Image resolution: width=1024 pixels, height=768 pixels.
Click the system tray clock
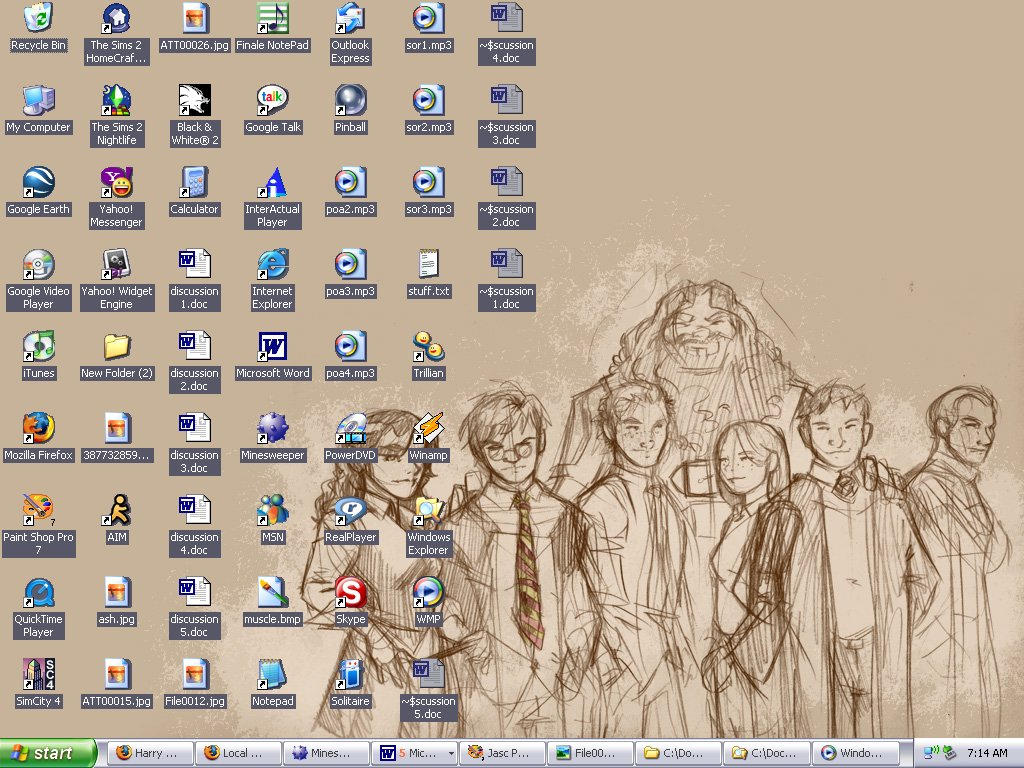pyautogui.click(x=987, y=753)
